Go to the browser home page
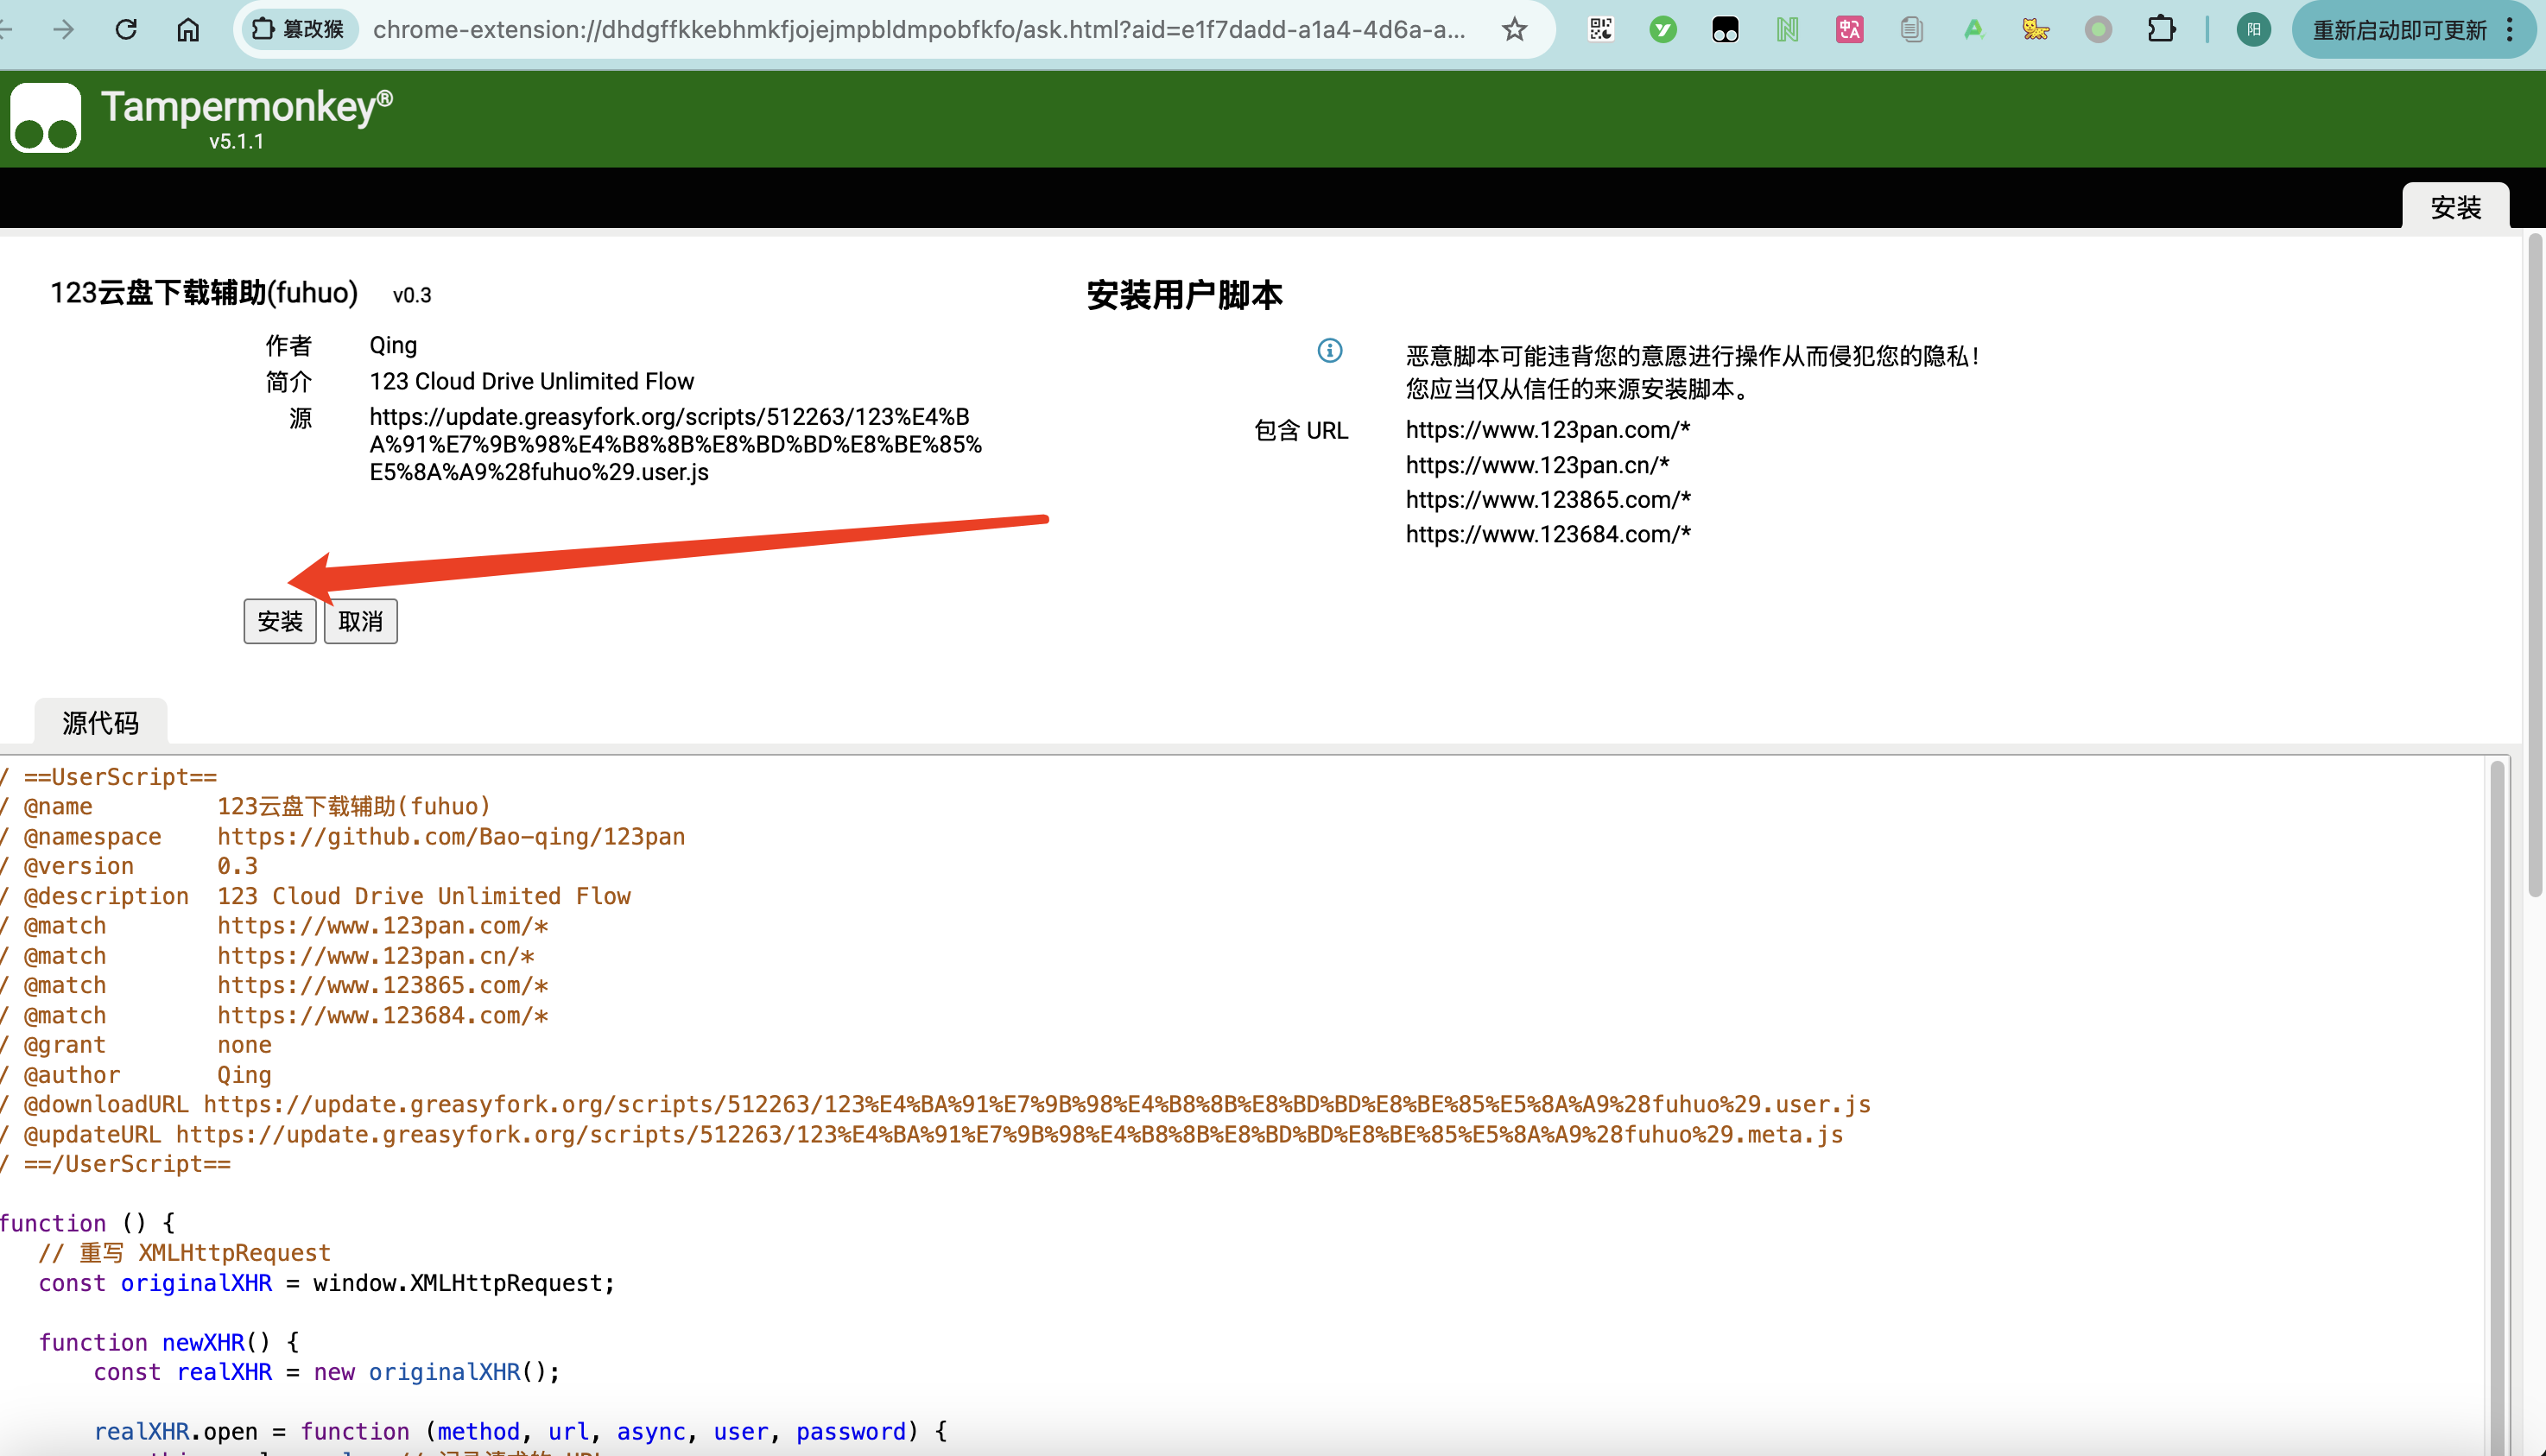Image resolution: width=2546 pixels, height=1456 pixels. [188, 30]
